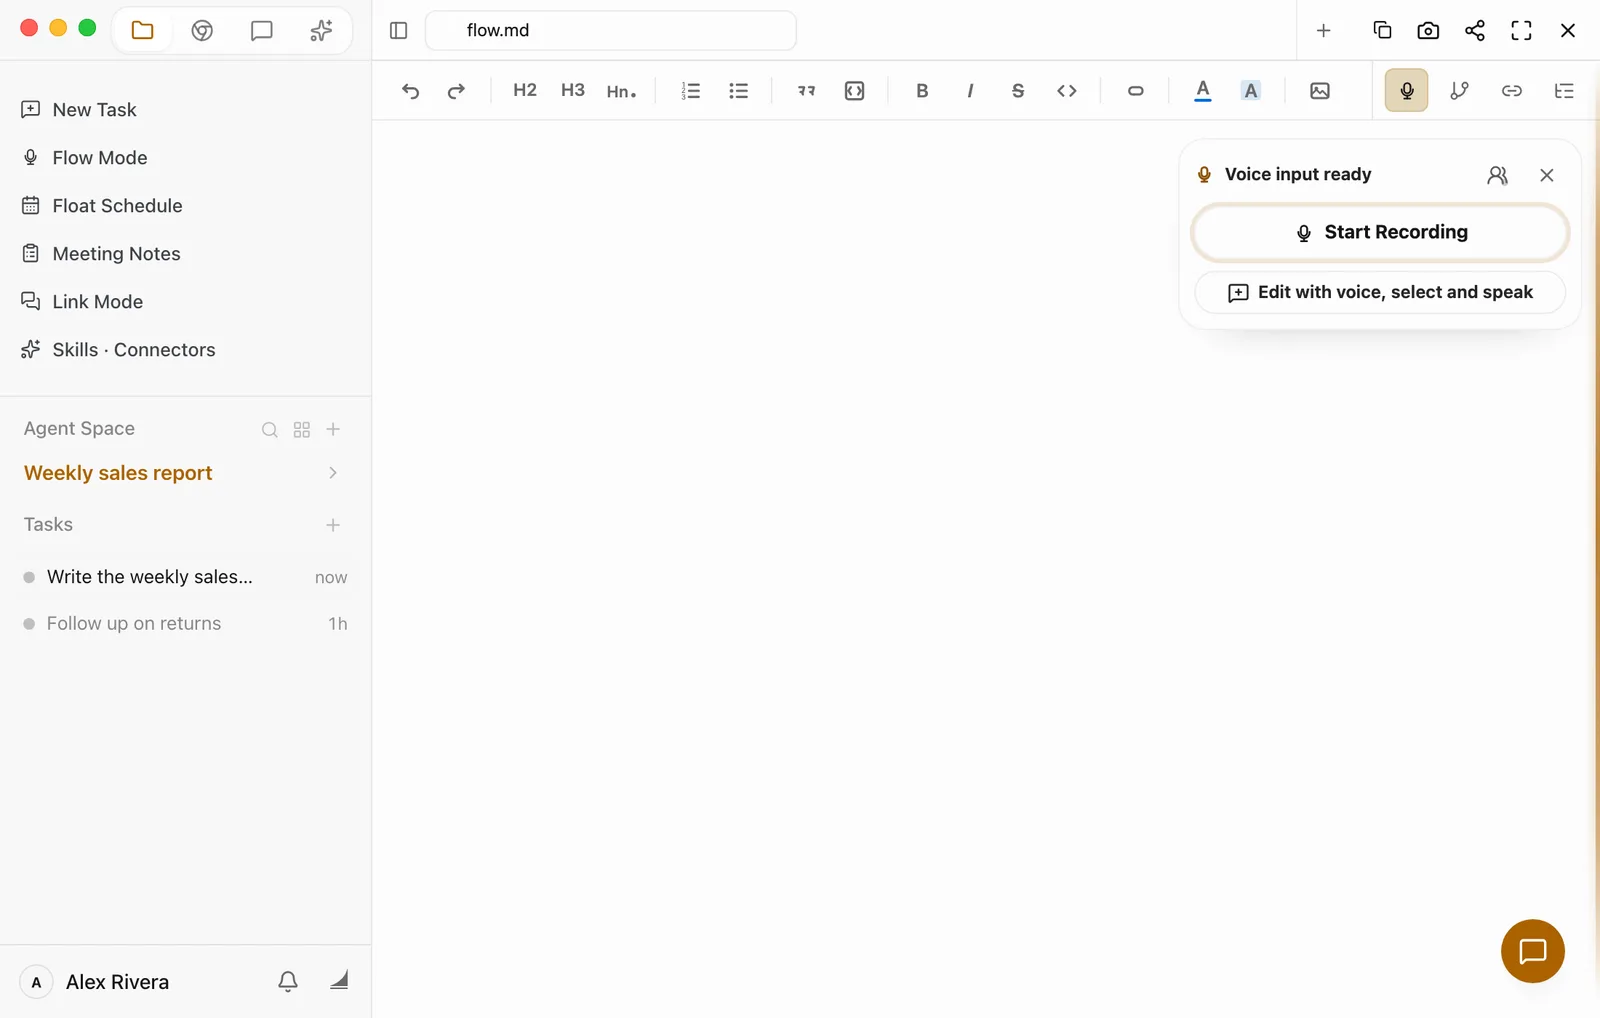Toggle bold formatting
Viewport: 1600px width, 1018px height.
922,91
